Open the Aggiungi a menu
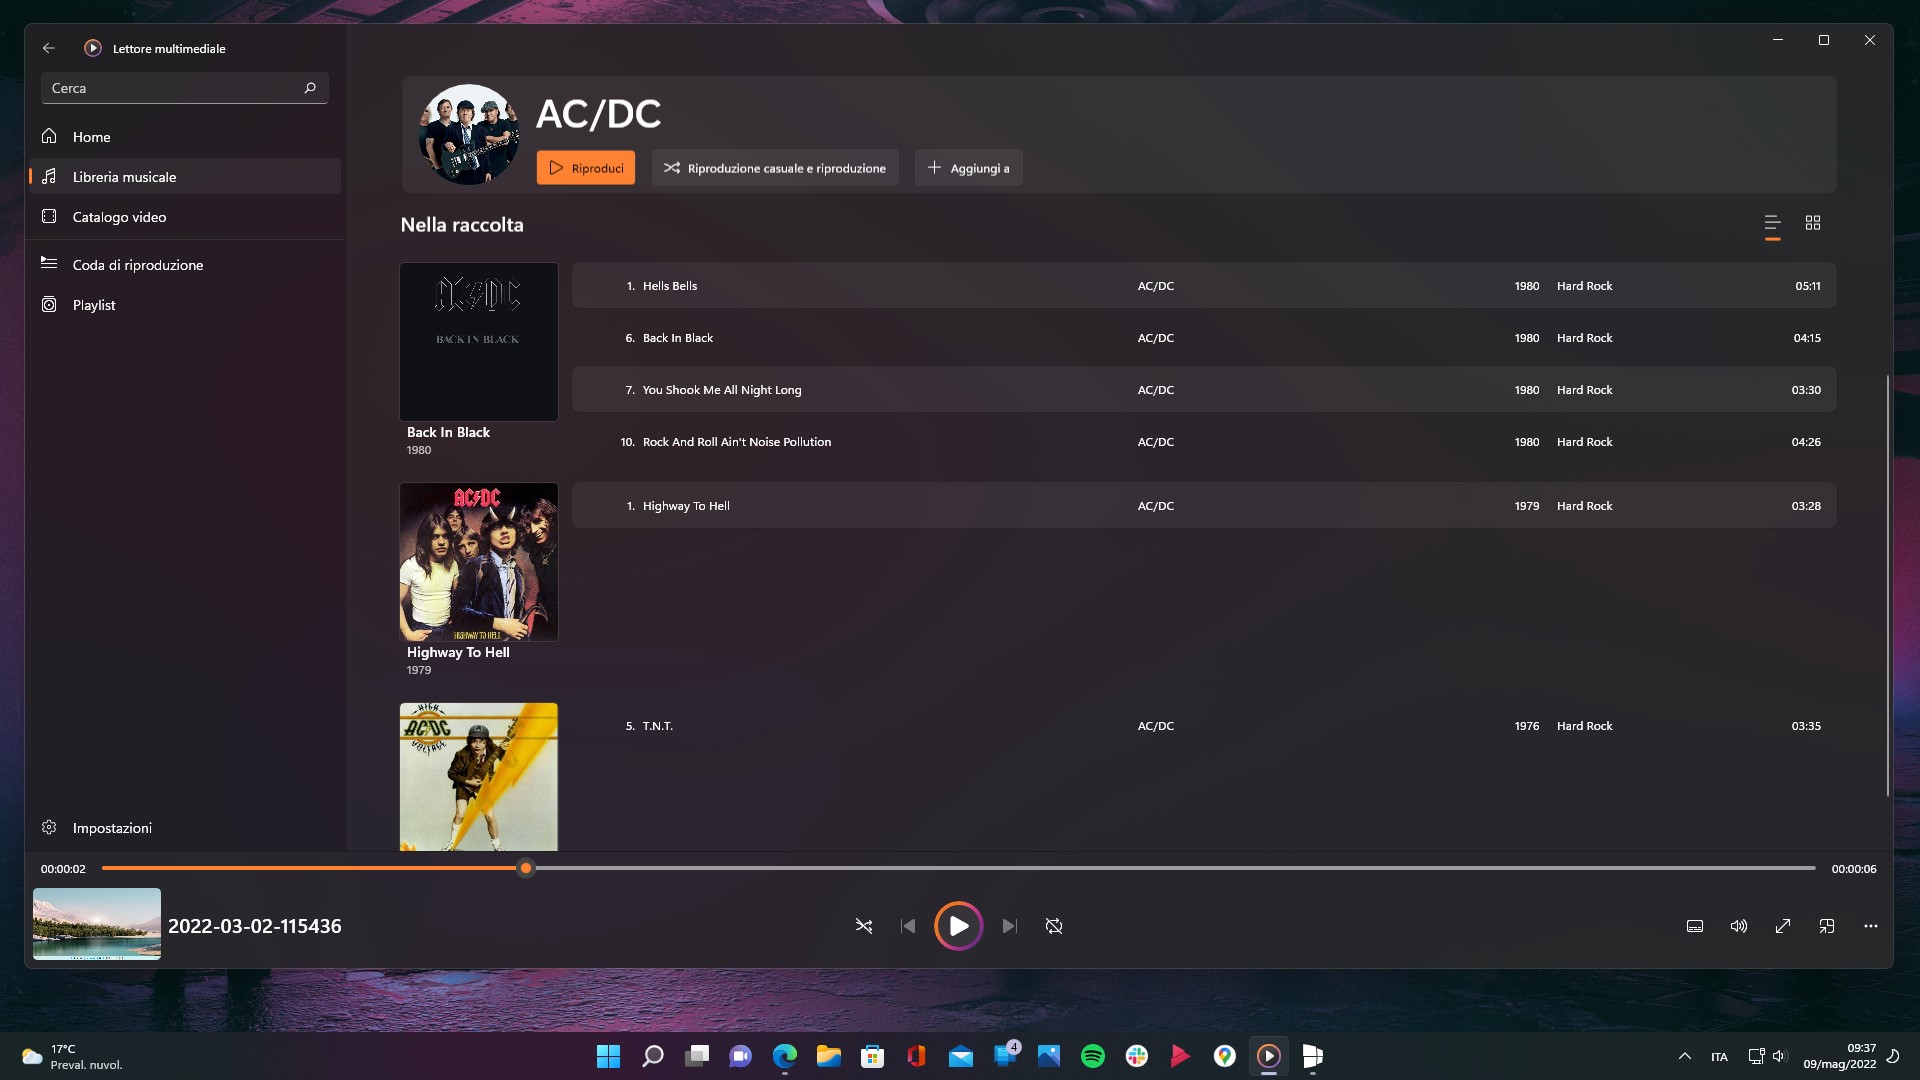 [x=968, y=168]
